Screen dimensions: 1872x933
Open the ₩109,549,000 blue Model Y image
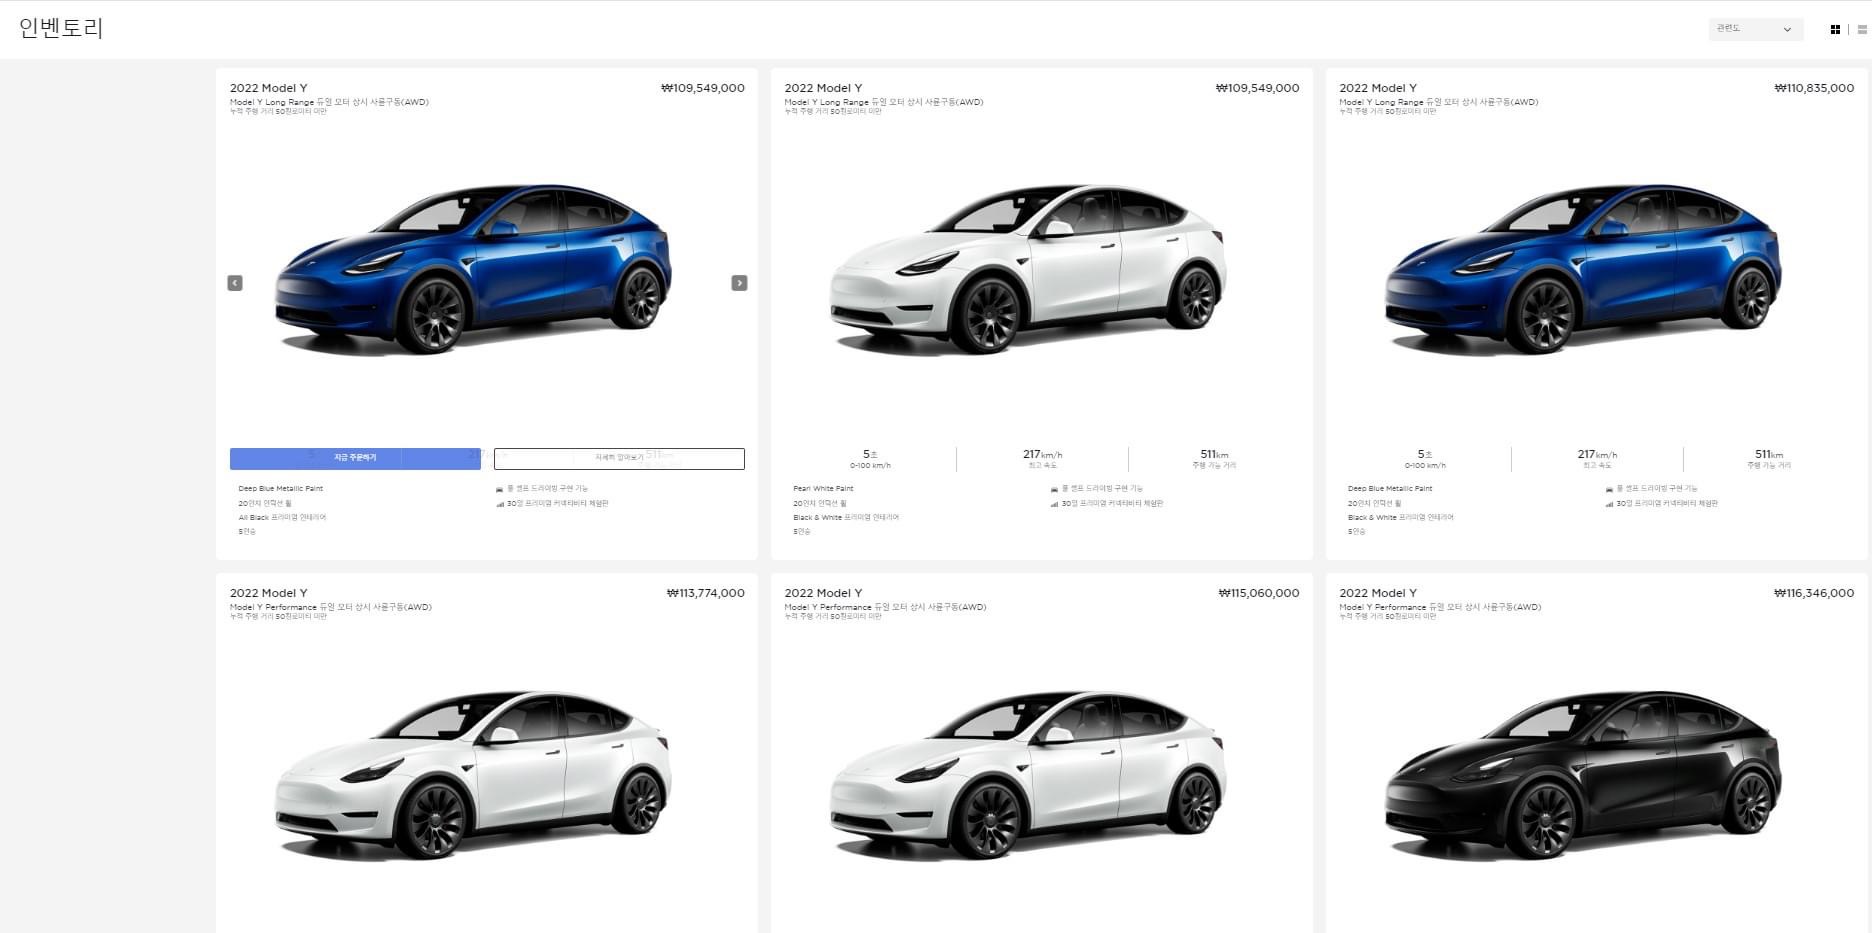pyautogui.click(x=473, y=268)
